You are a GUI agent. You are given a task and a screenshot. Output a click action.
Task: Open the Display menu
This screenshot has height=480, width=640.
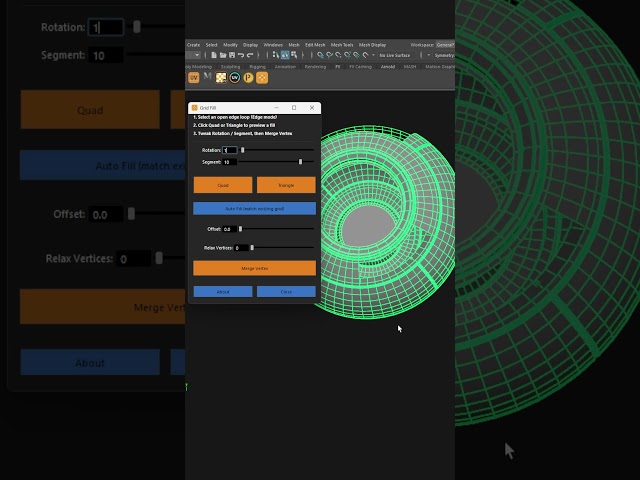coord(250,45)
